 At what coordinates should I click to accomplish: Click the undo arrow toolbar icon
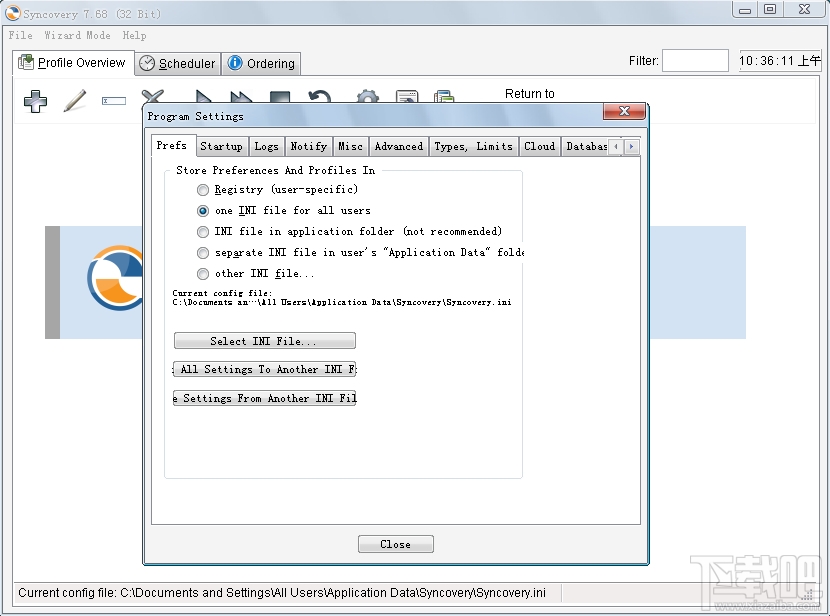click(x=319, y=97)
